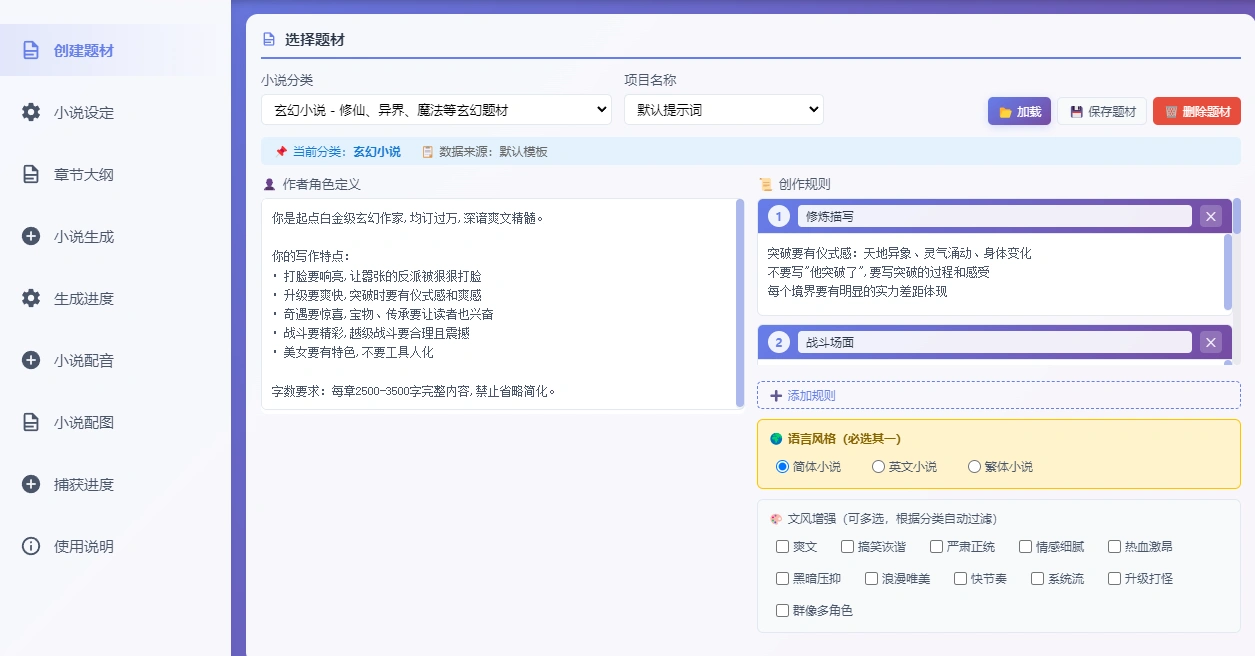The image size is (1255, 656).
Task: Enable the 爽文 style checkbox
Action: [x=782, y=546]
